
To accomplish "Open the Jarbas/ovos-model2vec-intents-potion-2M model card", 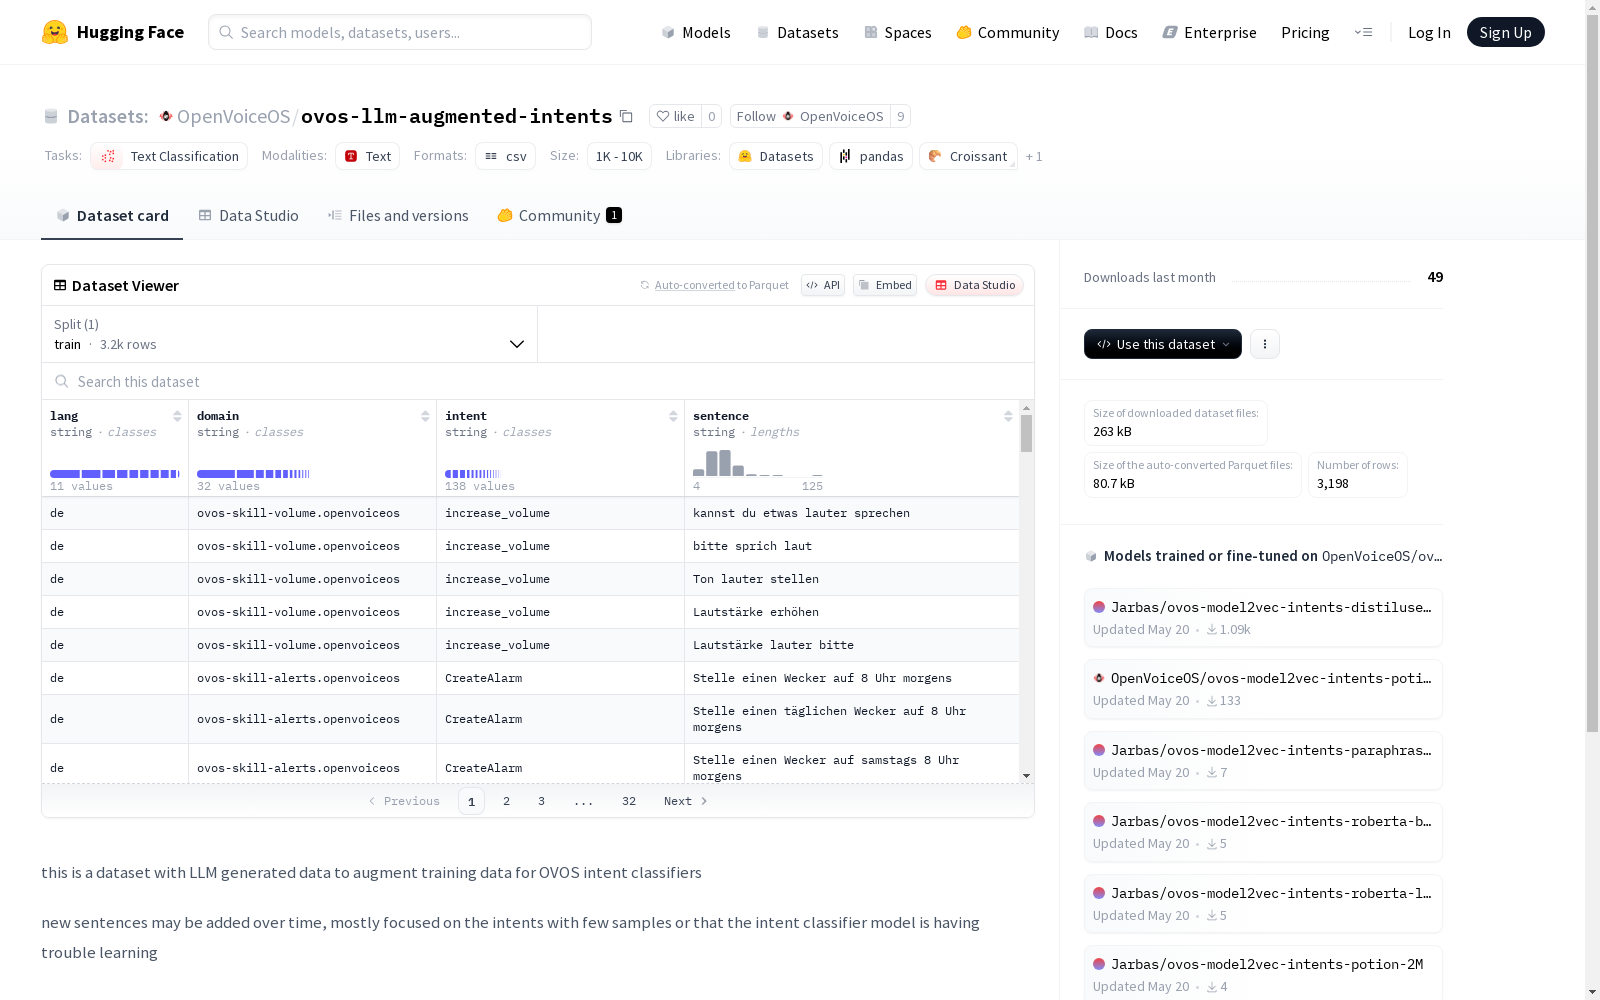I will tap(1263, 972).
